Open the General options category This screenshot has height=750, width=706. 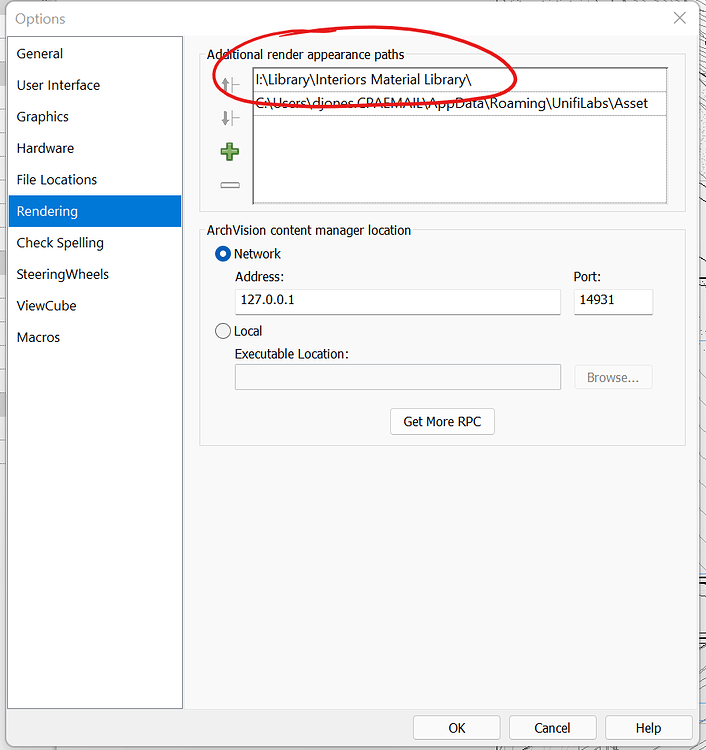click(x=95, y=54)
